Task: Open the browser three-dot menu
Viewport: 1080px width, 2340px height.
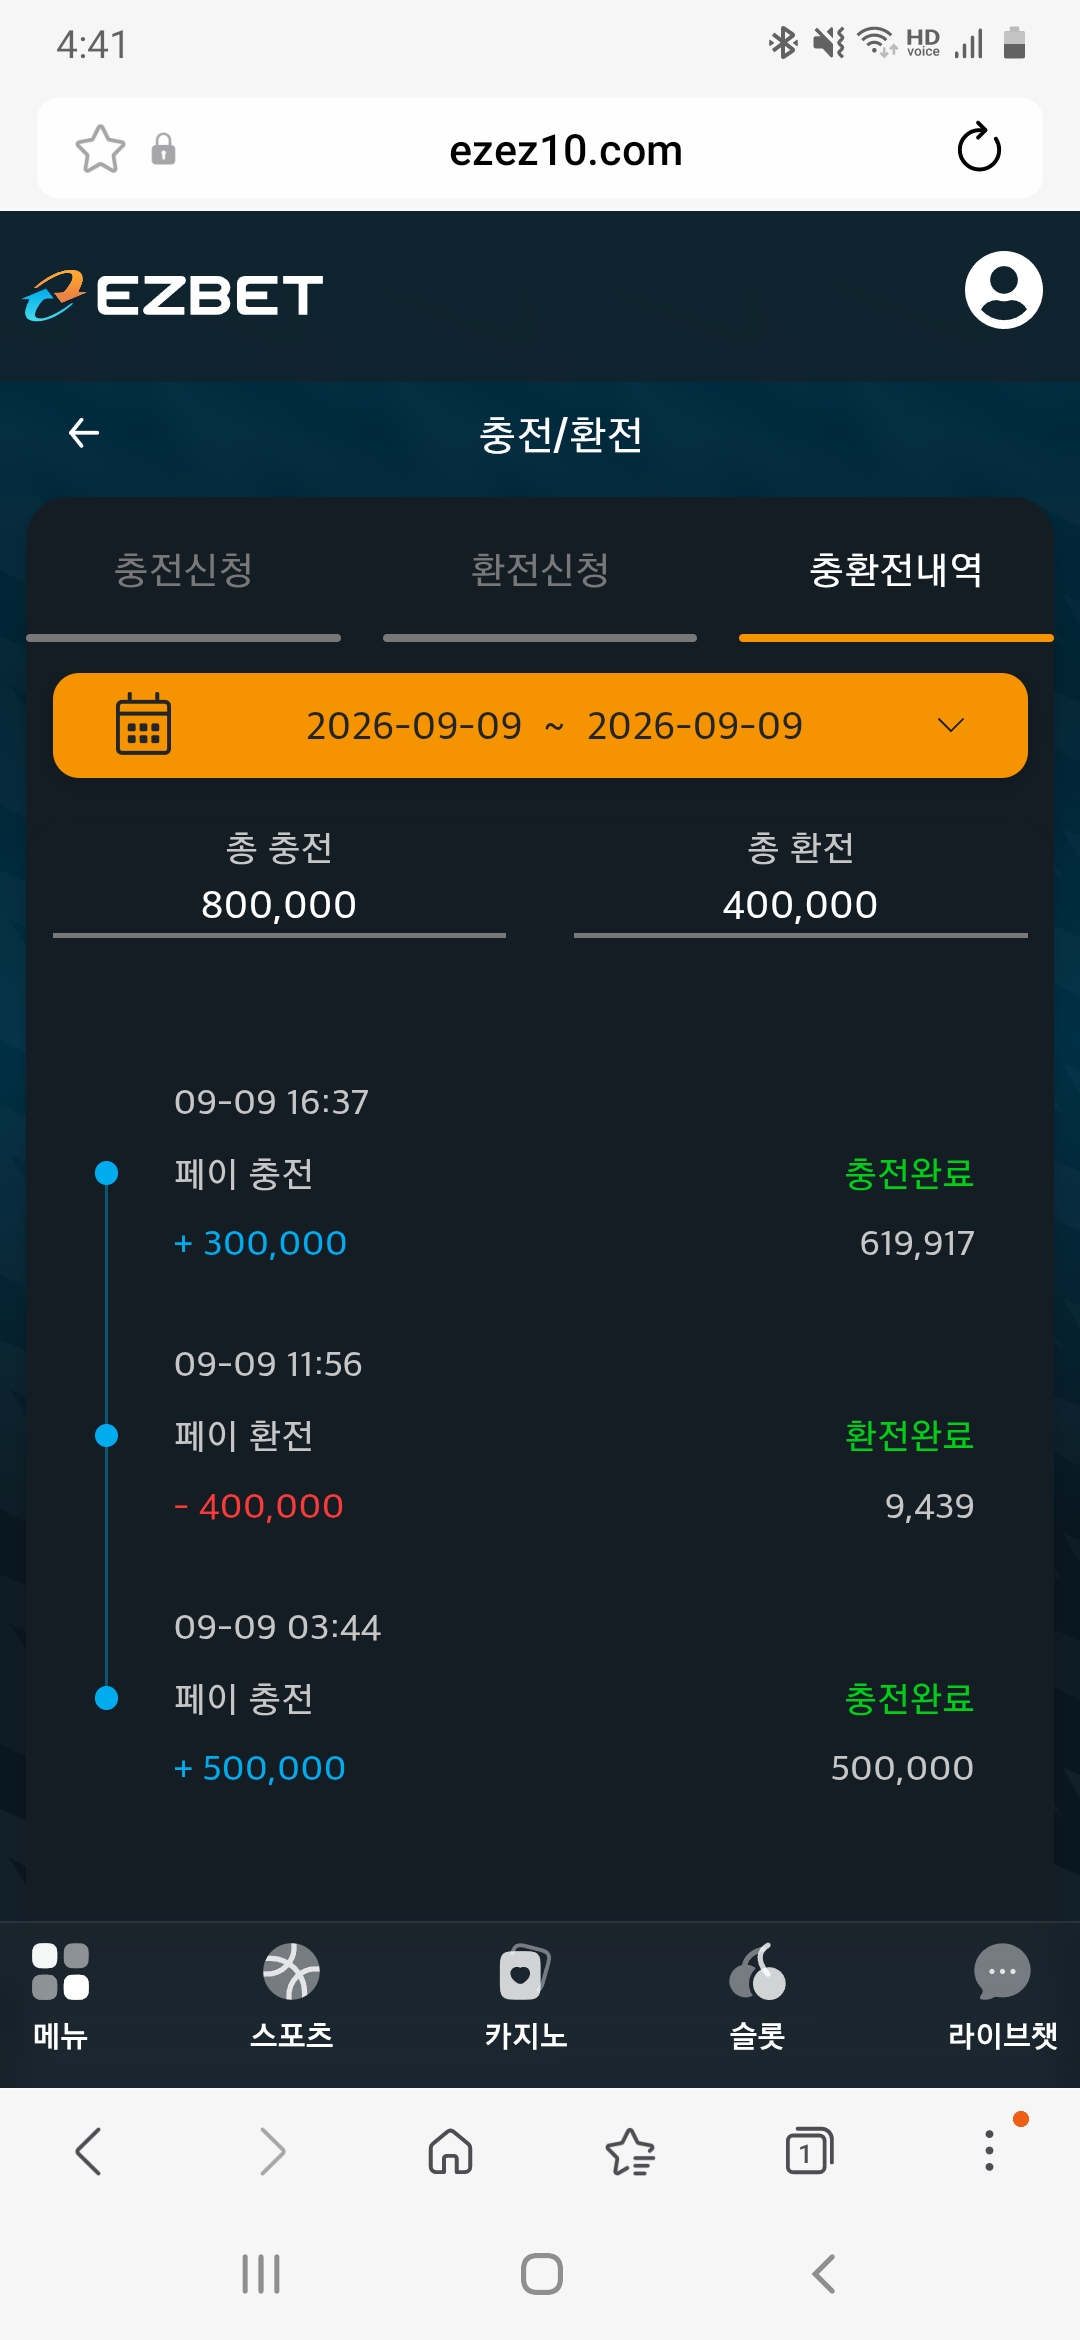Action: coord(989,2150)
